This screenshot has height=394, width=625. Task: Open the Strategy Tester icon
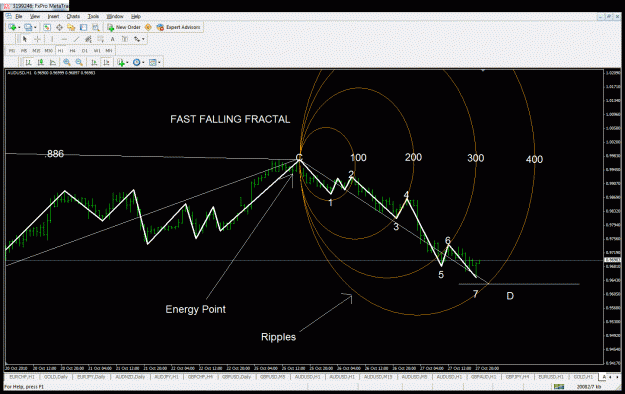coord(96,27)
